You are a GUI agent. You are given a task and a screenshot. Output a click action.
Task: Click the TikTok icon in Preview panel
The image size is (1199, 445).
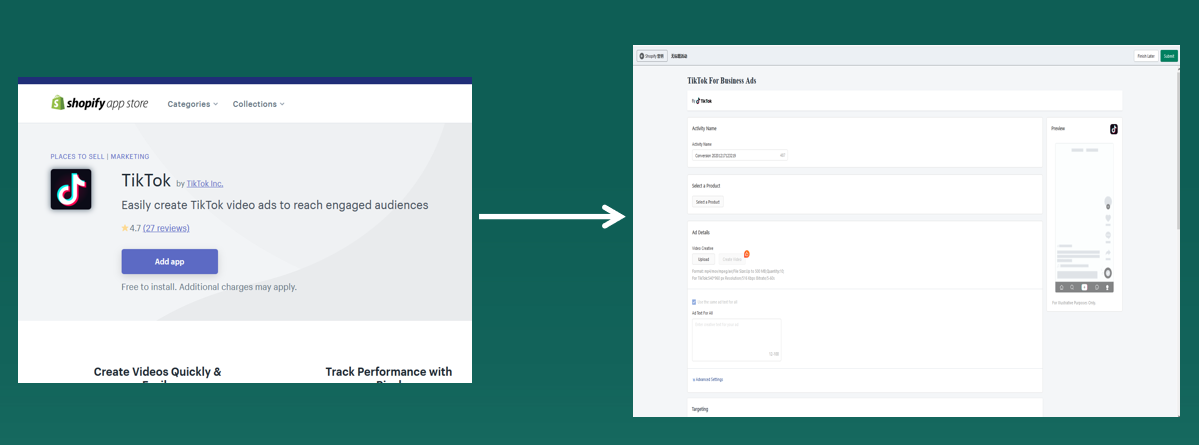click(1113, 129)
